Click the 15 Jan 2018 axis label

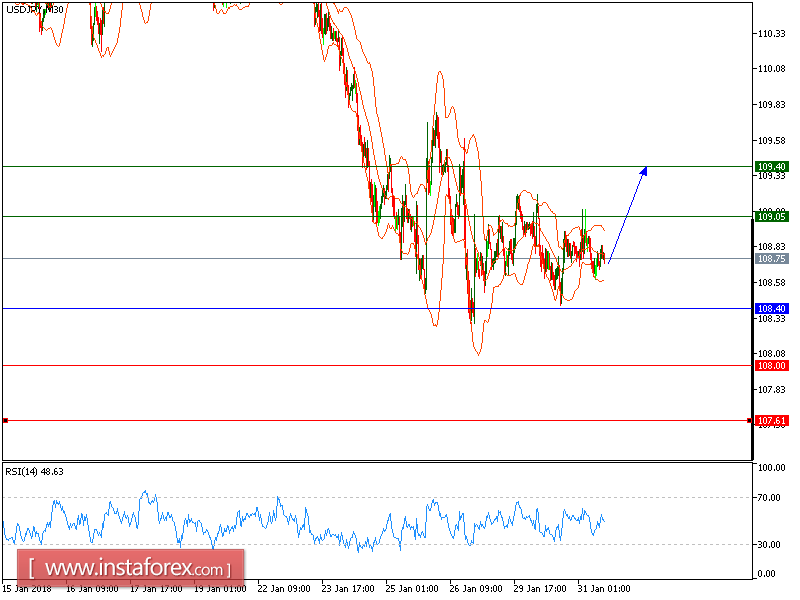tap(28, 590)
